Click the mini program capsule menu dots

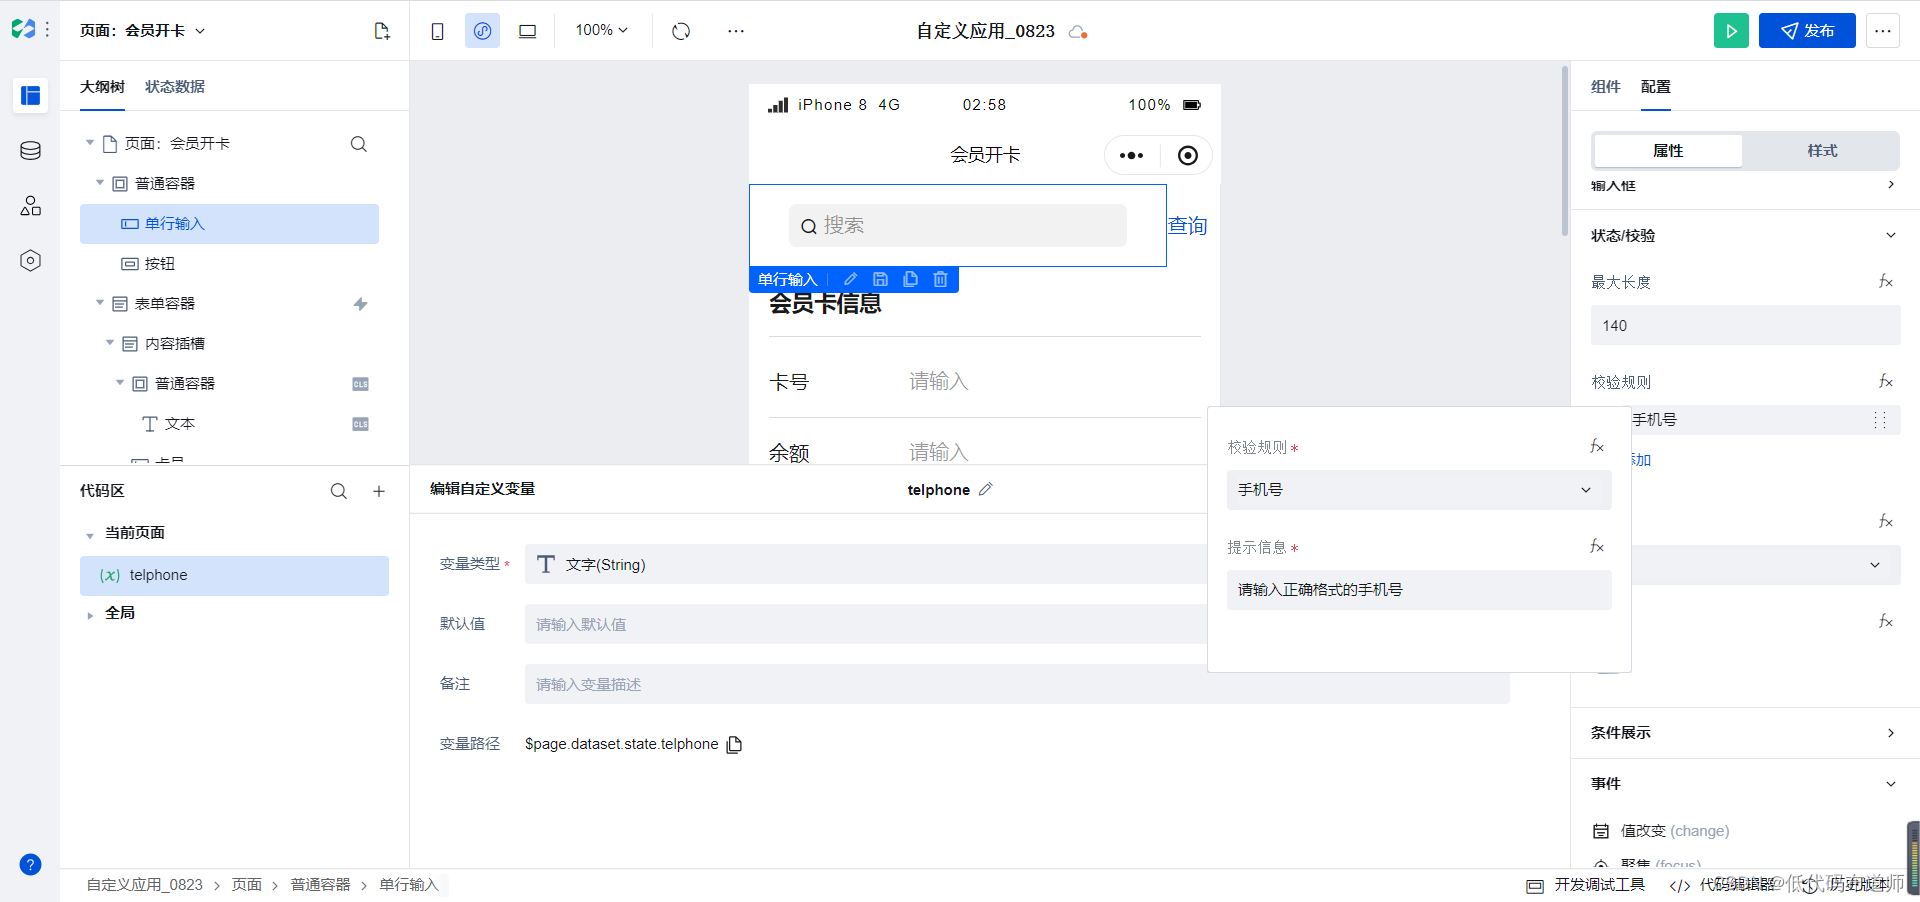tap(1132, 155)
